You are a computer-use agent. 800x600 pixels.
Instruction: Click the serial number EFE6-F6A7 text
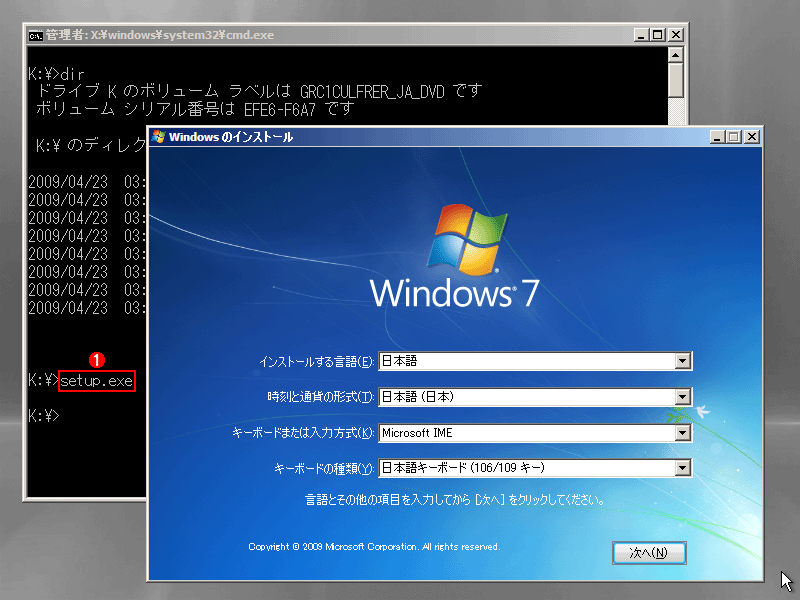[x=280, y=110]
